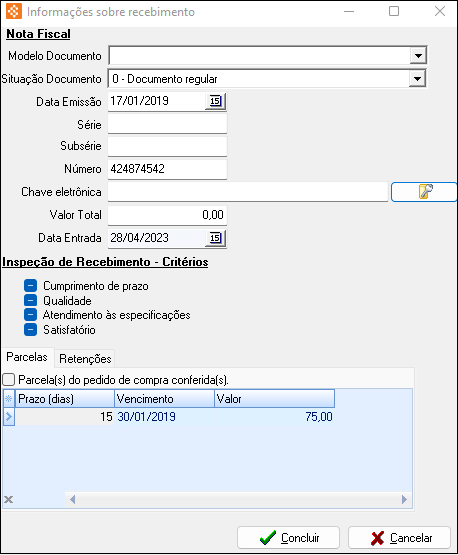Image resolution: width=458 pixels, height=555 pixels.
Task: Click the X delete icon below the grid
Action: click(x=8, y=499)
